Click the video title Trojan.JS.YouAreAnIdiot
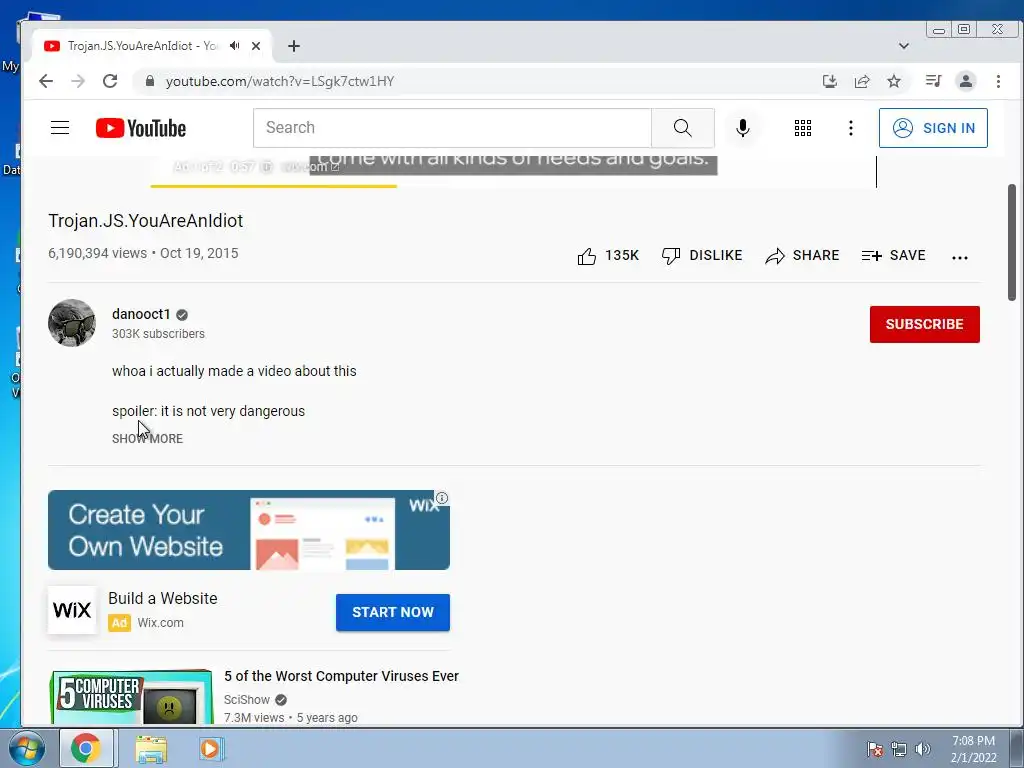This screenshot has height=768, width=1024. [x=146, y=221]
